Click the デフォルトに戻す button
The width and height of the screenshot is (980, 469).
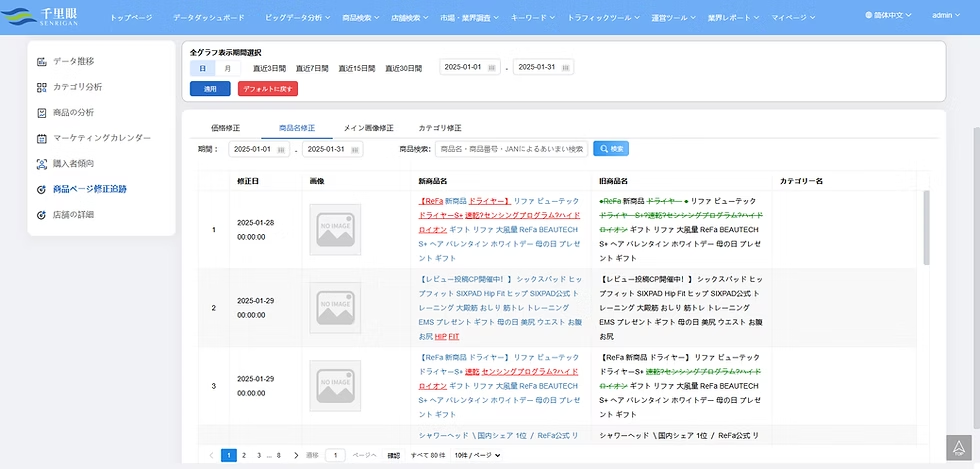268,89
